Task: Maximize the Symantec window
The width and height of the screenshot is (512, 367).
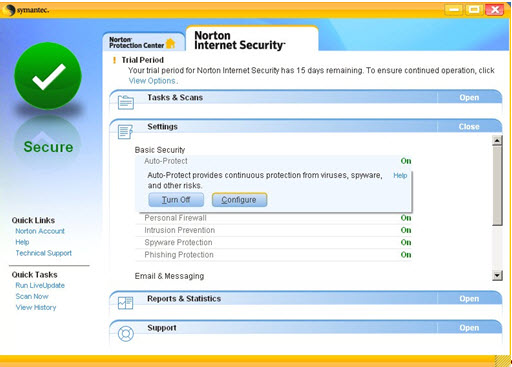Action: [474, 10]
